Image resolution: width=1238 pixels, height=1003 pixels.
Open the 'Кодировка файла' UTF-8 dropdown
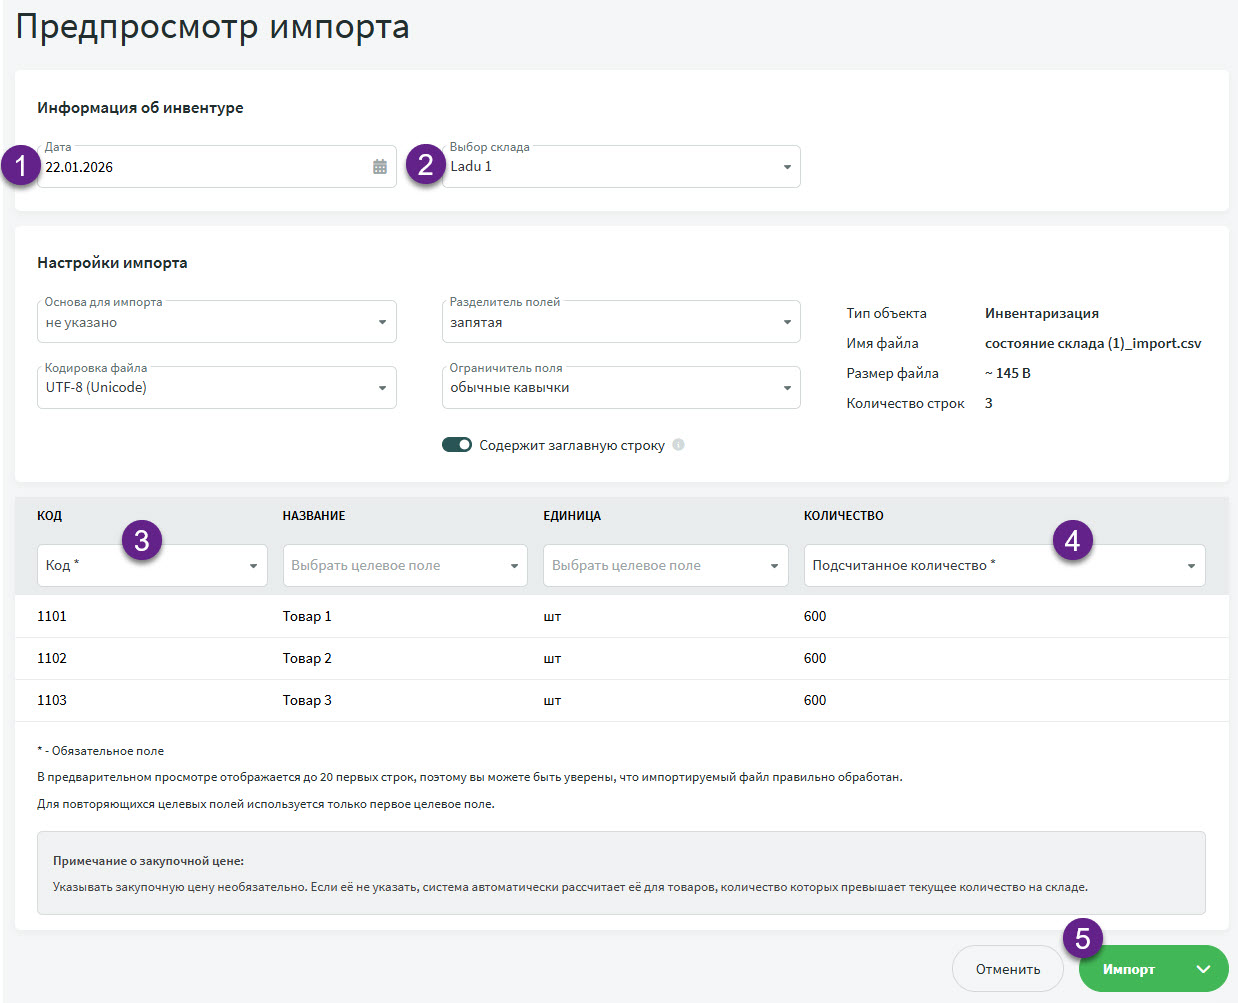pos(216,388)
